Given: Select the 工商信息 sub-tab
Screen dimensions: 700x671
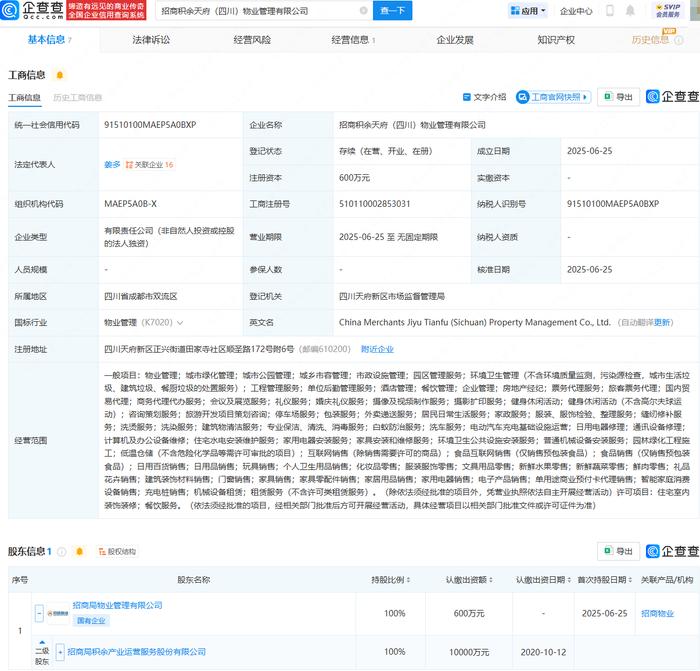Looking at the screenshot, I should [25, 97].
